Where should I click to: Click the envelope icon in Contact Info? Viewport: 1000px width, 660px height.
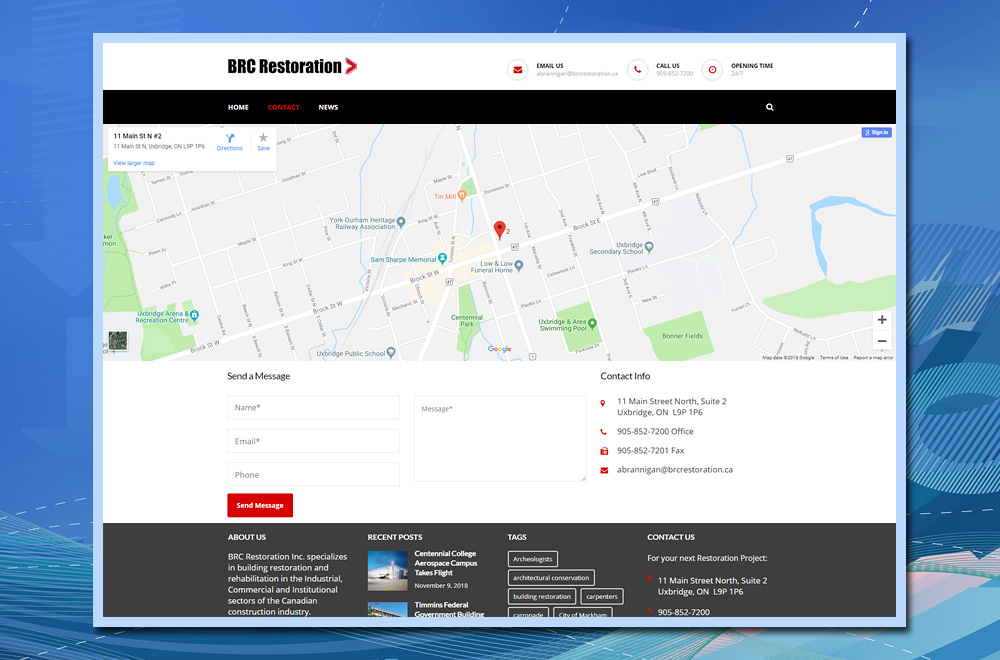(604, 470)
